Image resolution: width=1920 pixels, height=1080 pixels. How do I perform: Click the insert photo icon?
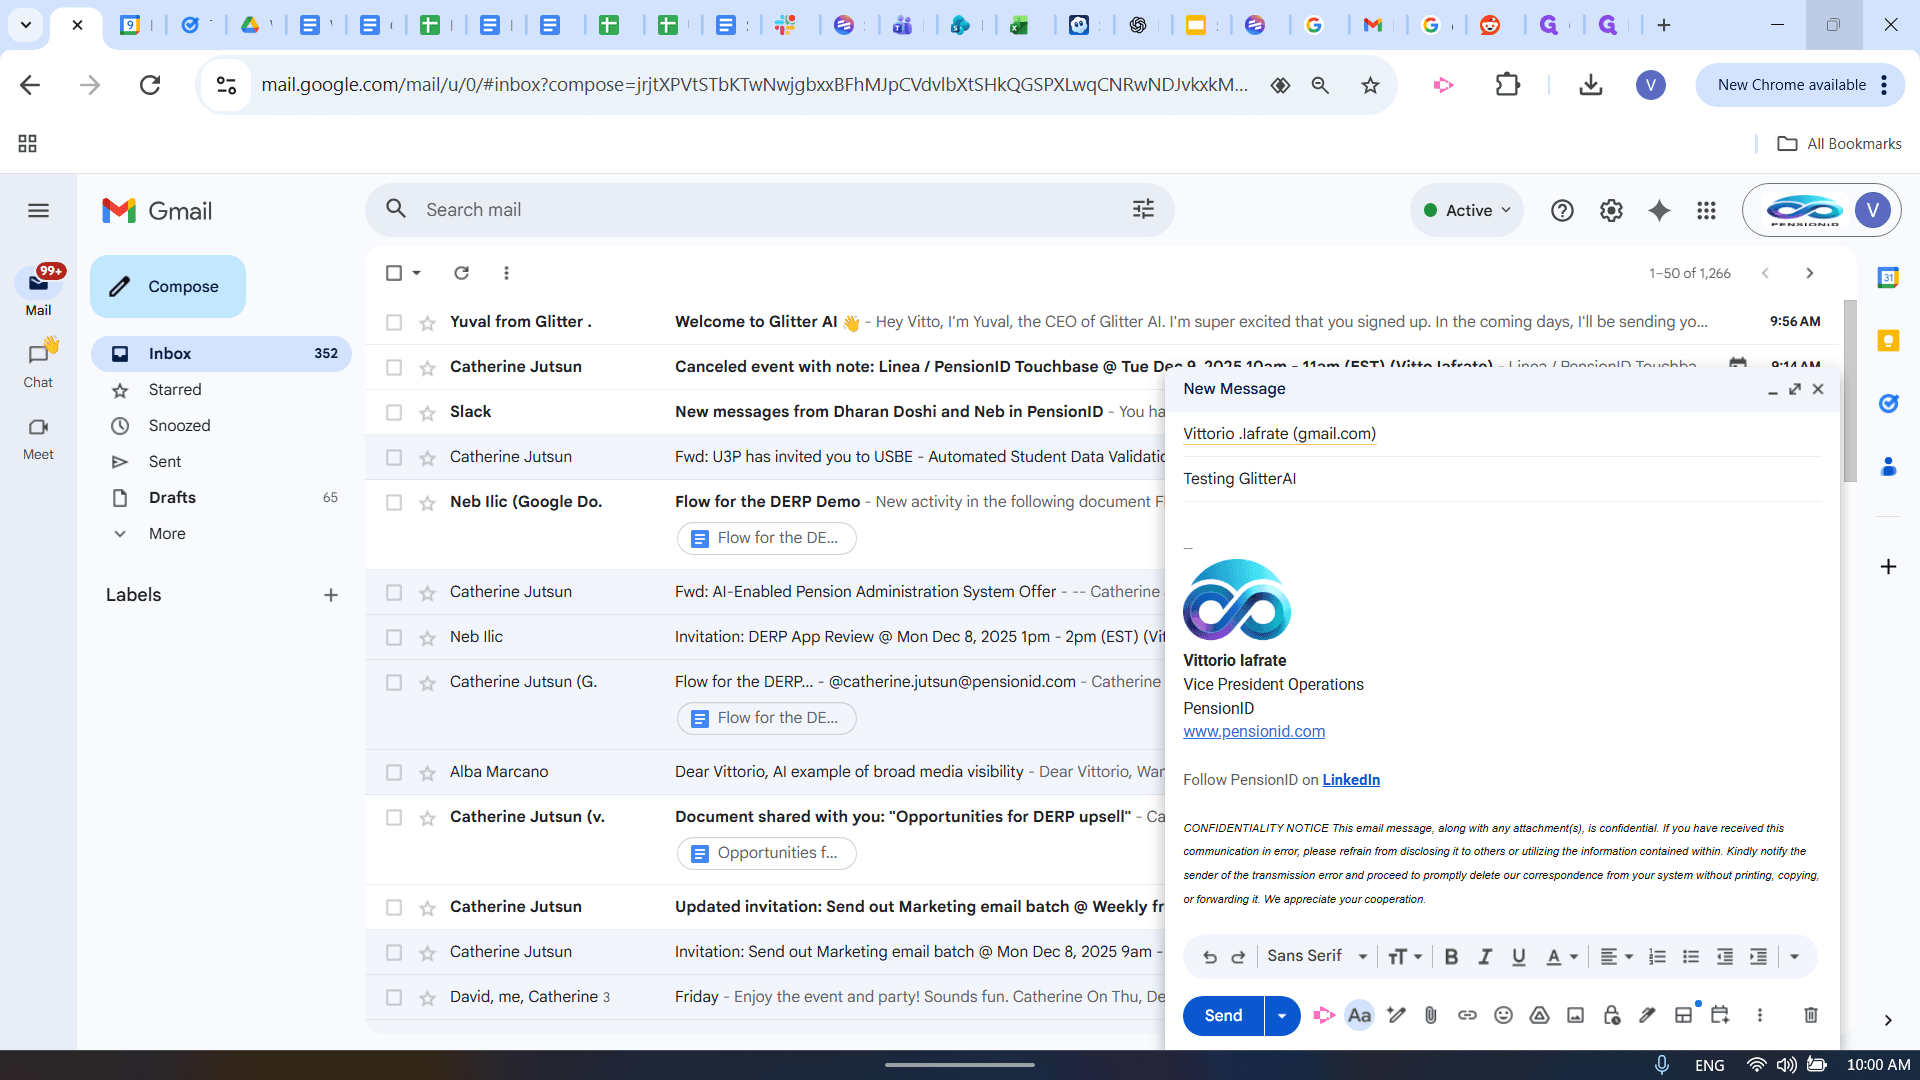(1575, 1015)
